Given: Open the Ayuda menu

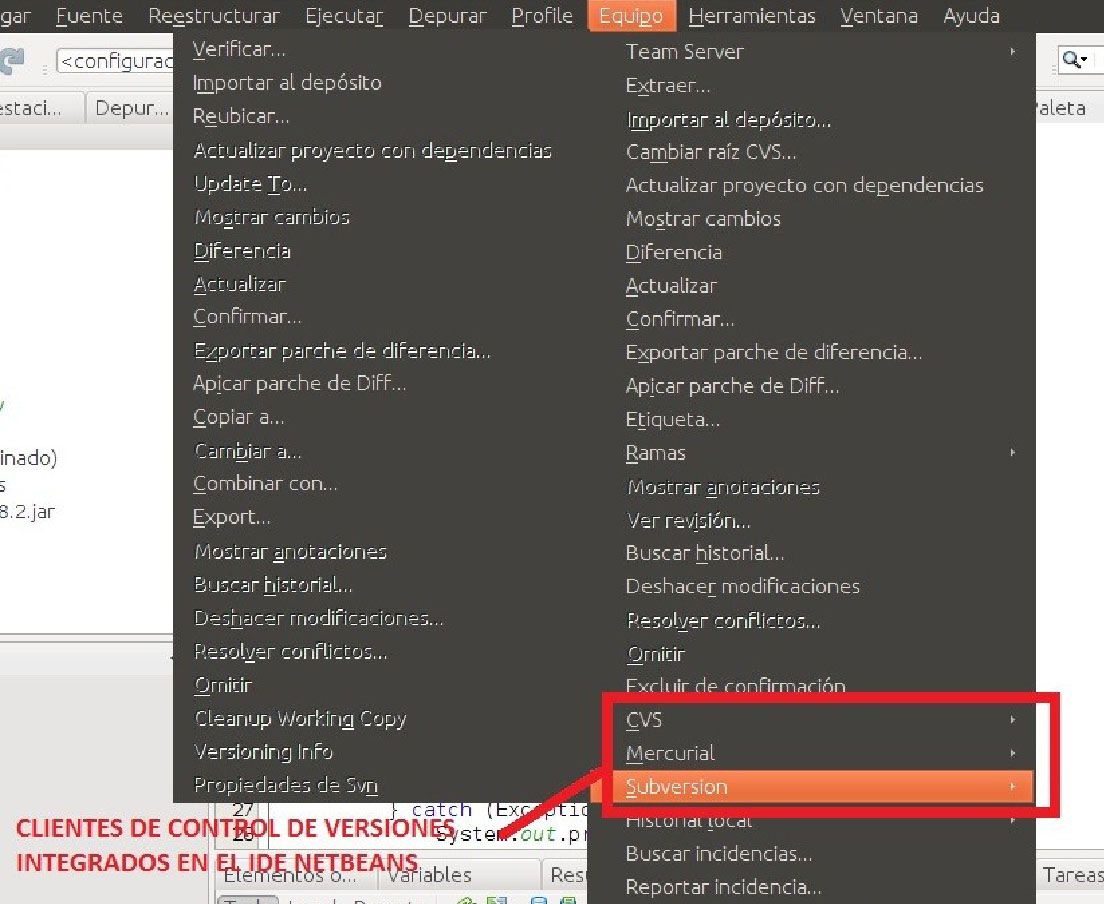Looking at the screenshot, I should [x=971, y=16].
